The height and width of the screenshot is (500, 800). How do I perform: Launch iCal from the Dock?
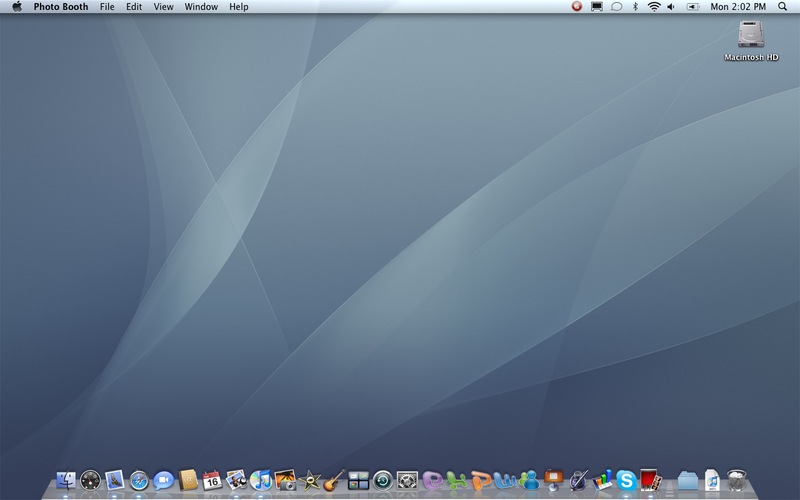212,480
